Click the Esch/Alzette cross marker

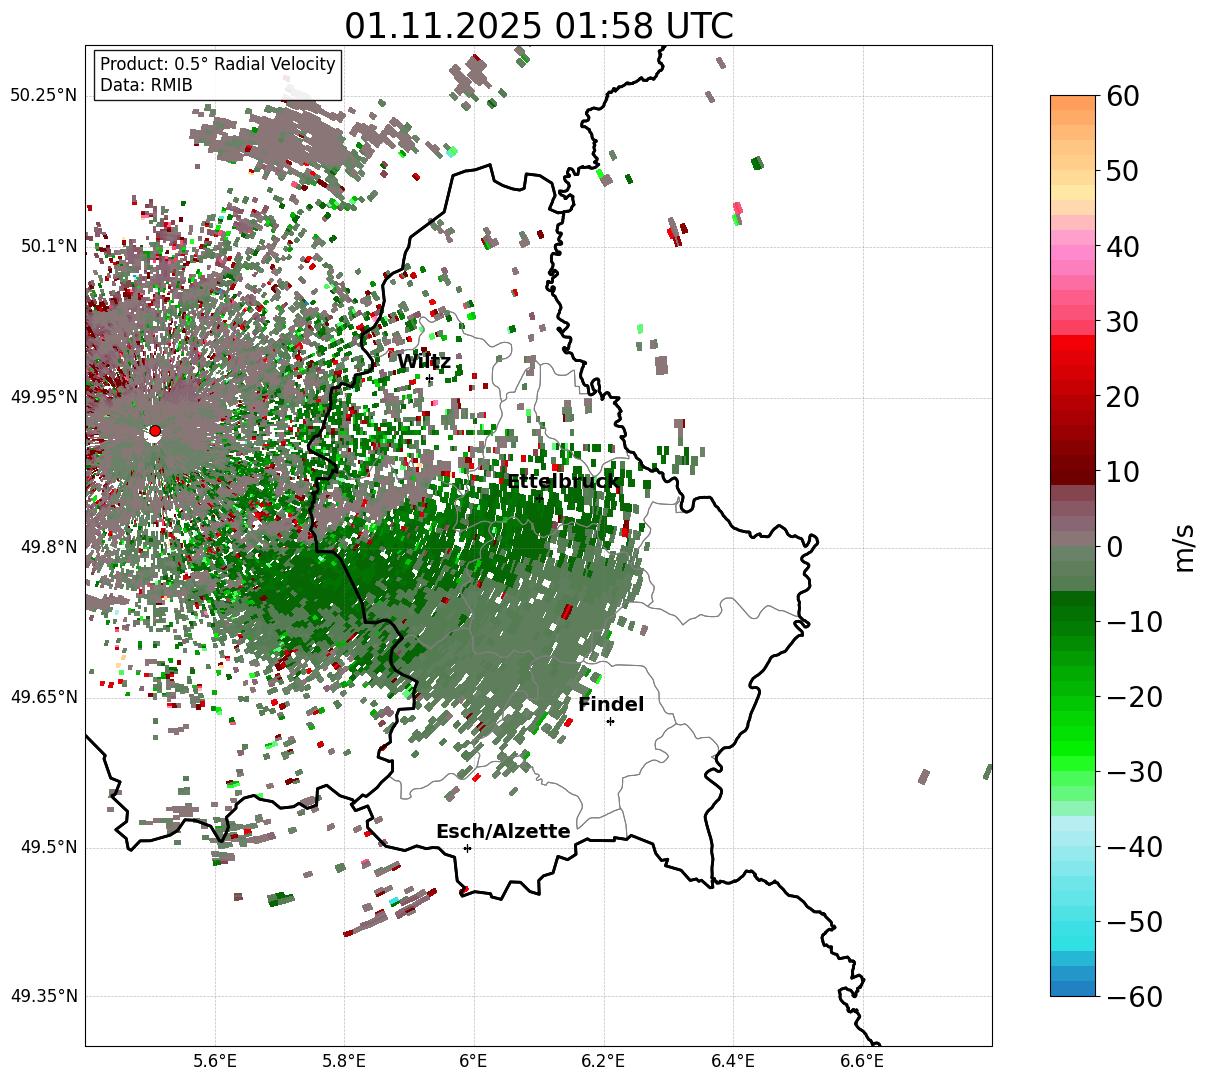pyautogui.click(x=467, y=848)
